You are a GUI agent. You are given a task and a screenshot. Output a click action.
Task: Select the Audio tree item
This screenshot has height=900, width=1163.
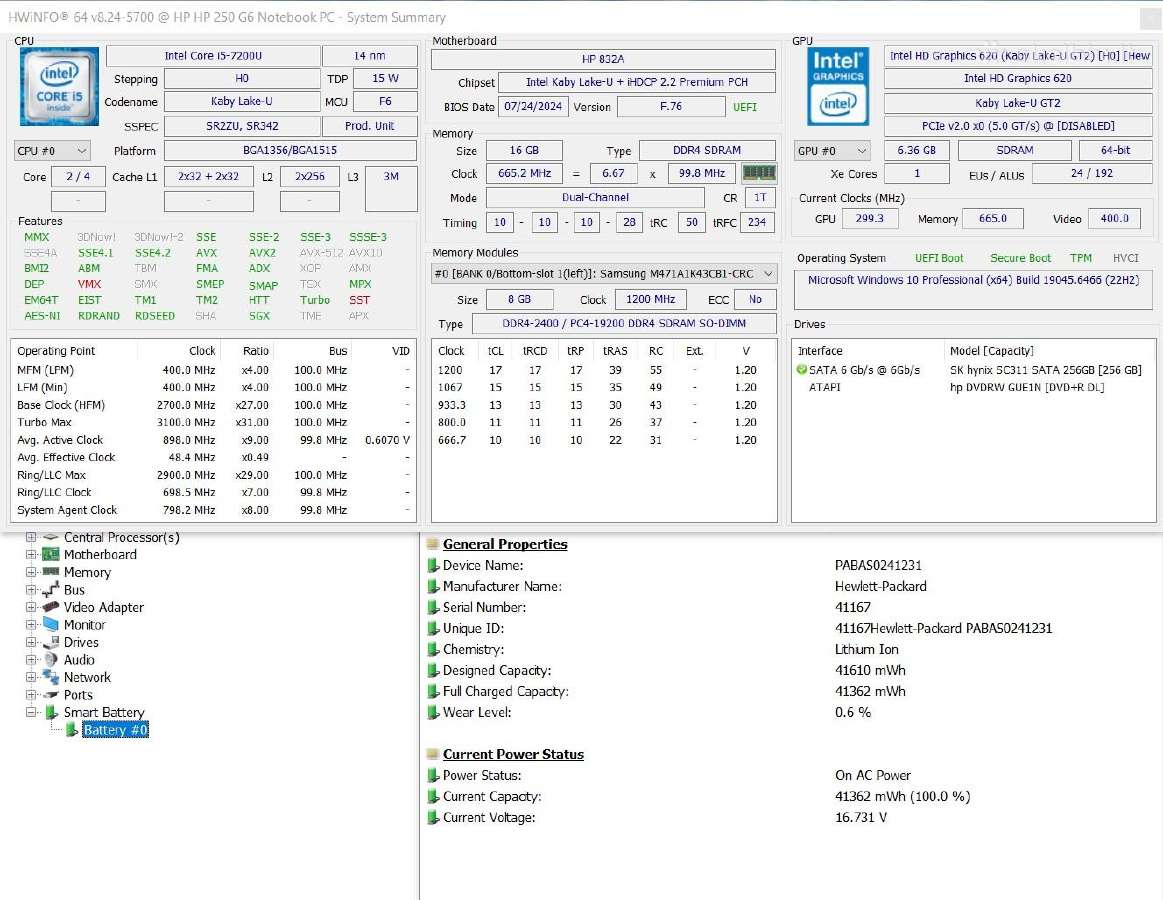pyautogui.click(x=79, y=660)
